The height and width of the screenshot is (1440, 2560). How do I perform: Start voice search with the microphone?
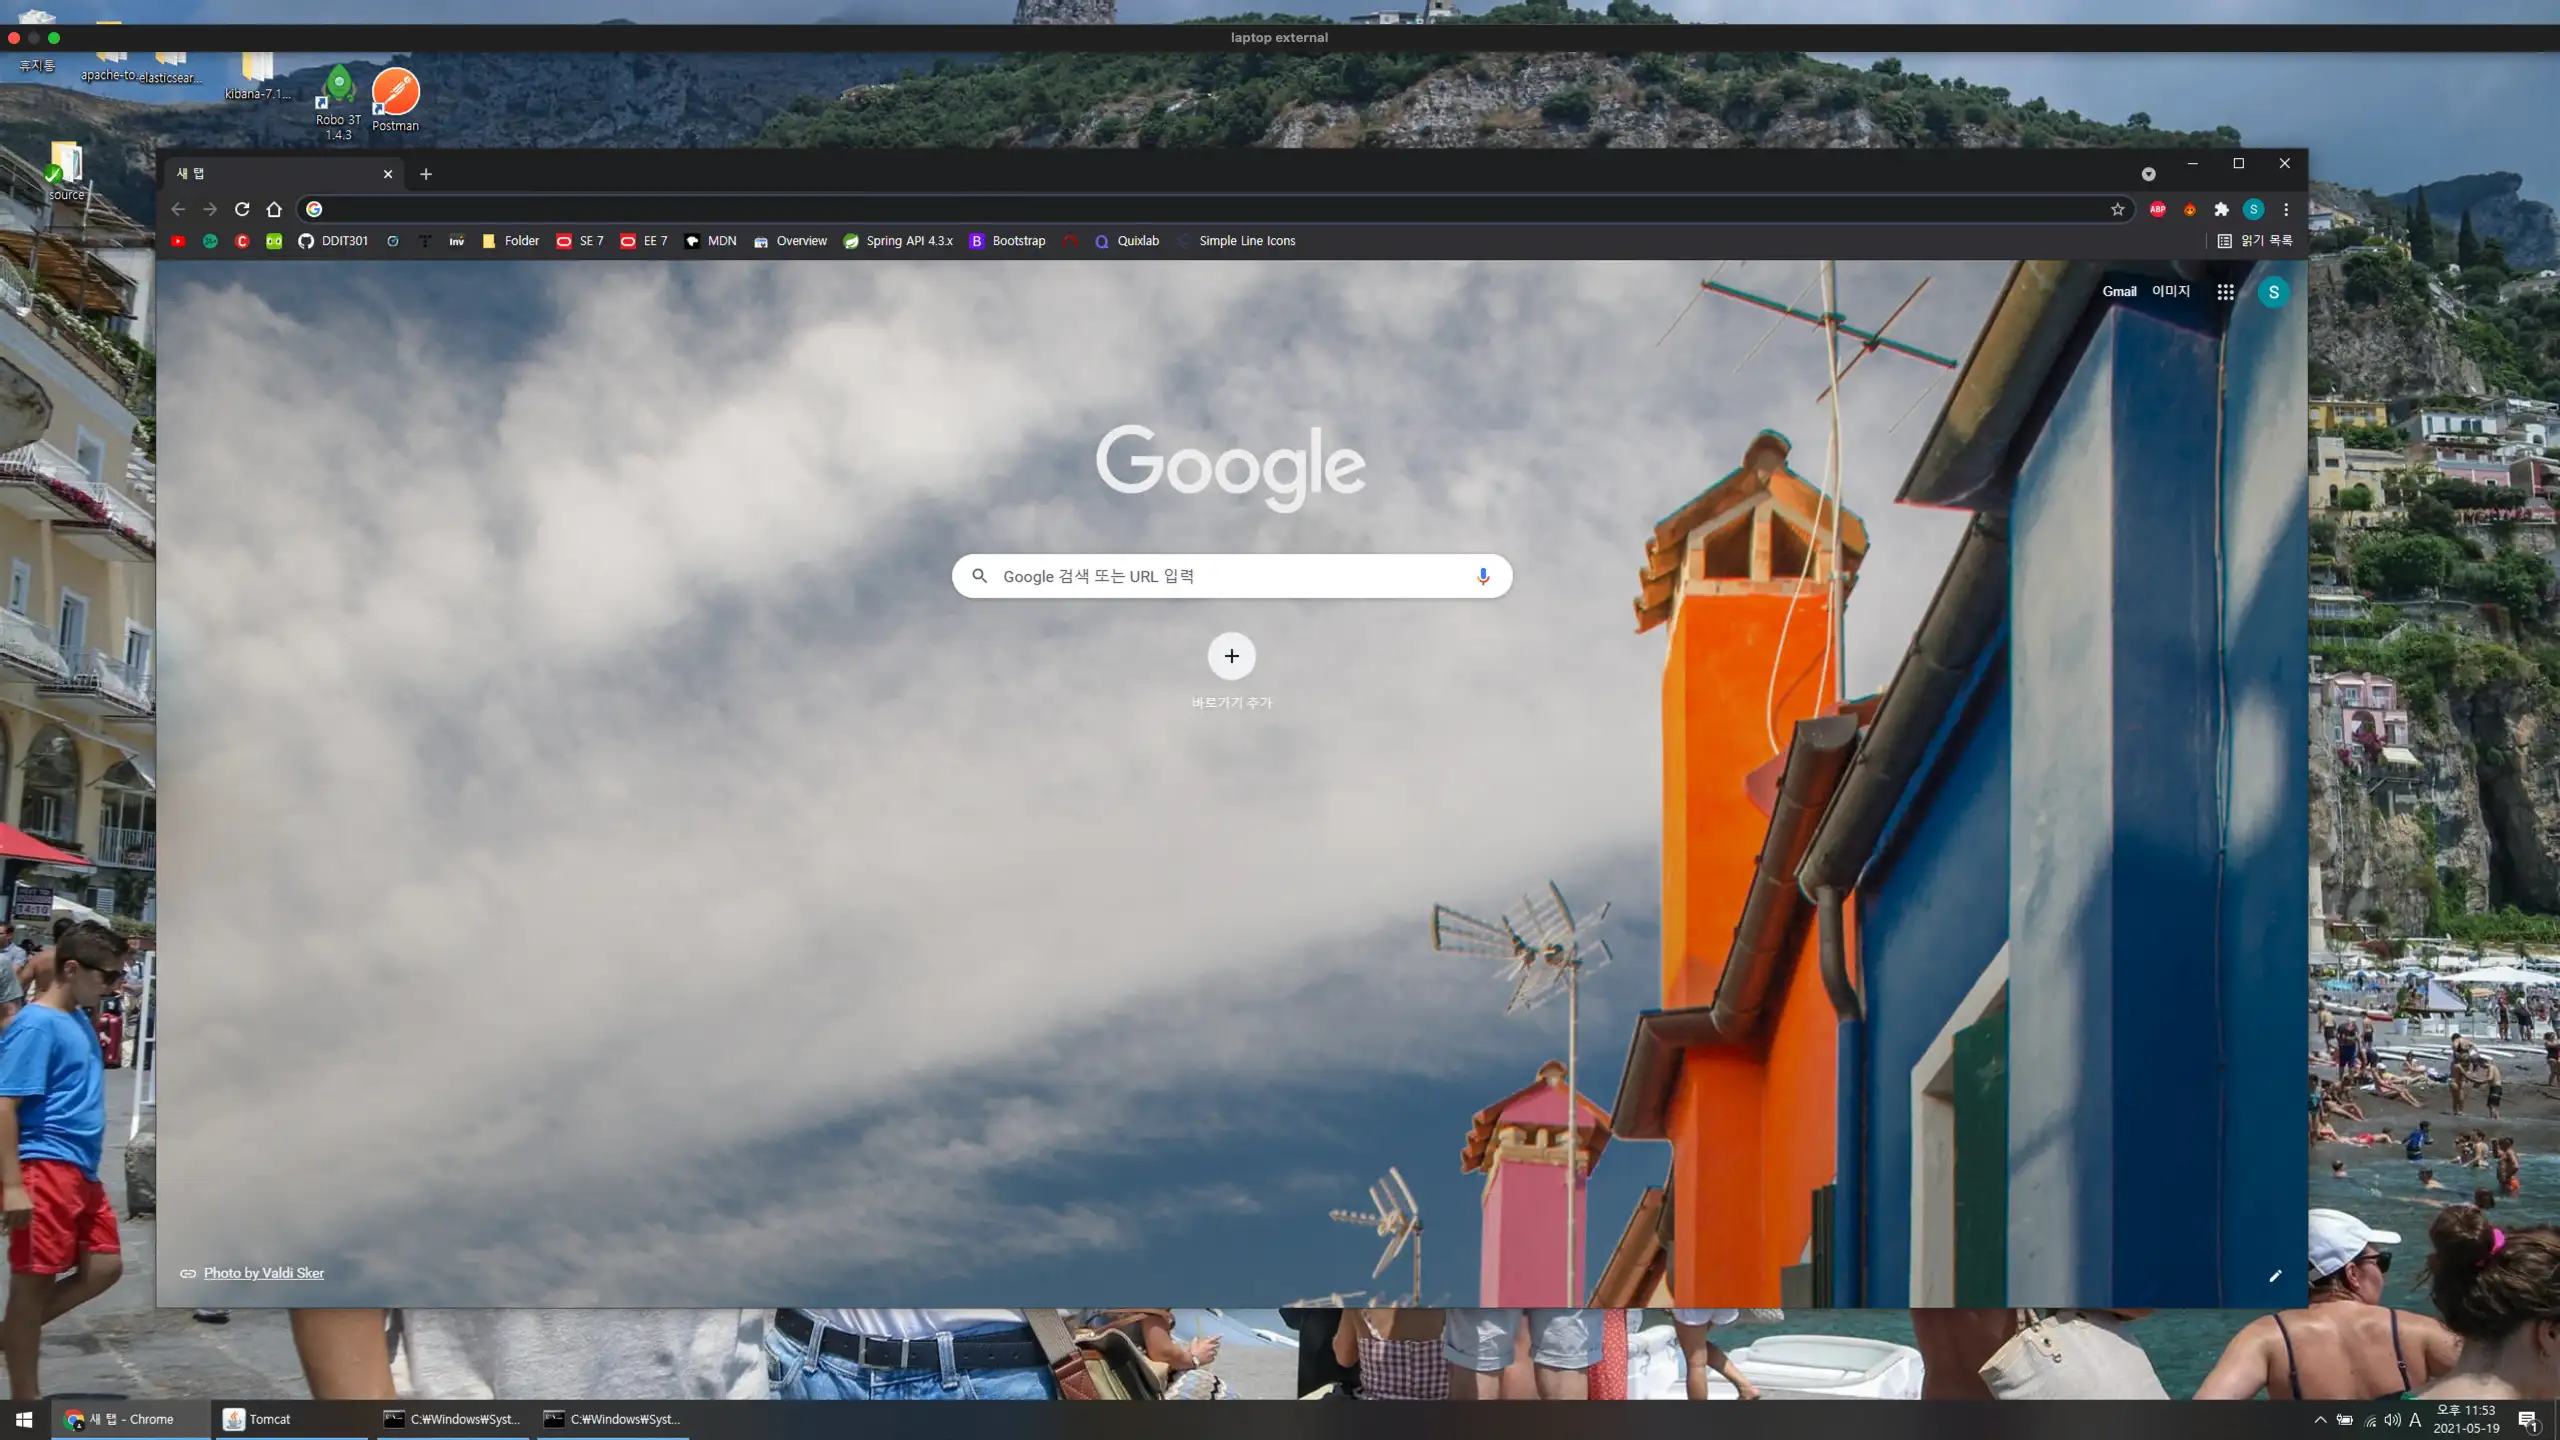coord(1483,576)
